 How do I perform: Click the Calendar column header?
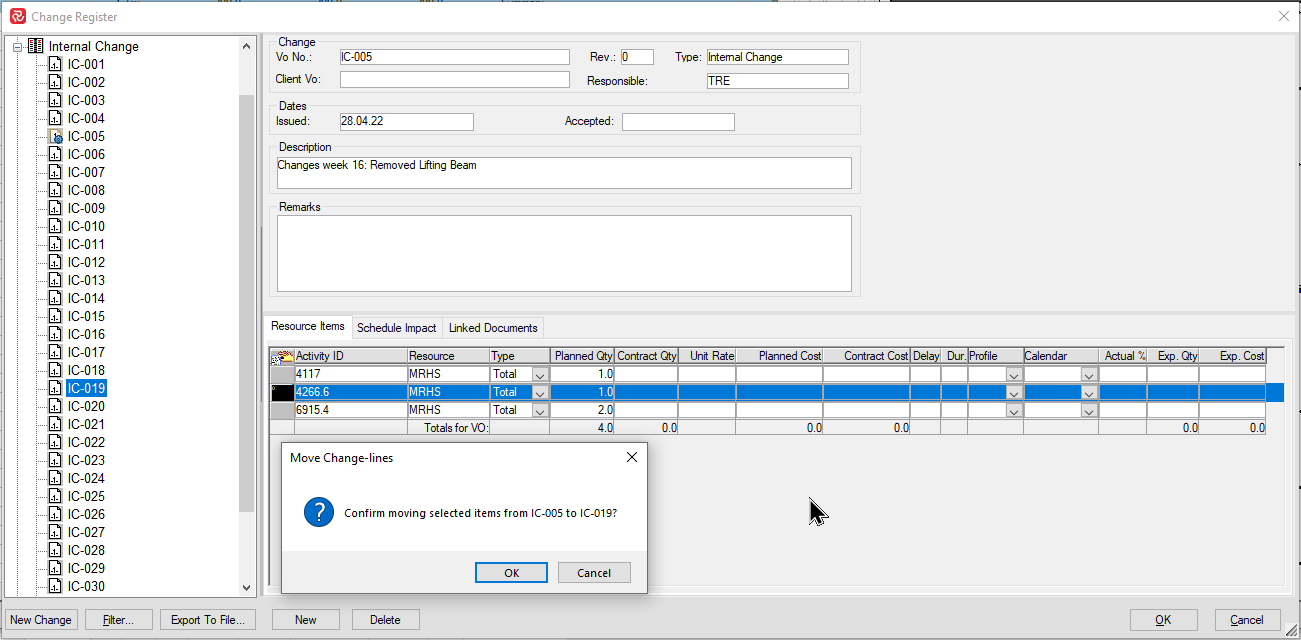click(x=1060, y=356)
